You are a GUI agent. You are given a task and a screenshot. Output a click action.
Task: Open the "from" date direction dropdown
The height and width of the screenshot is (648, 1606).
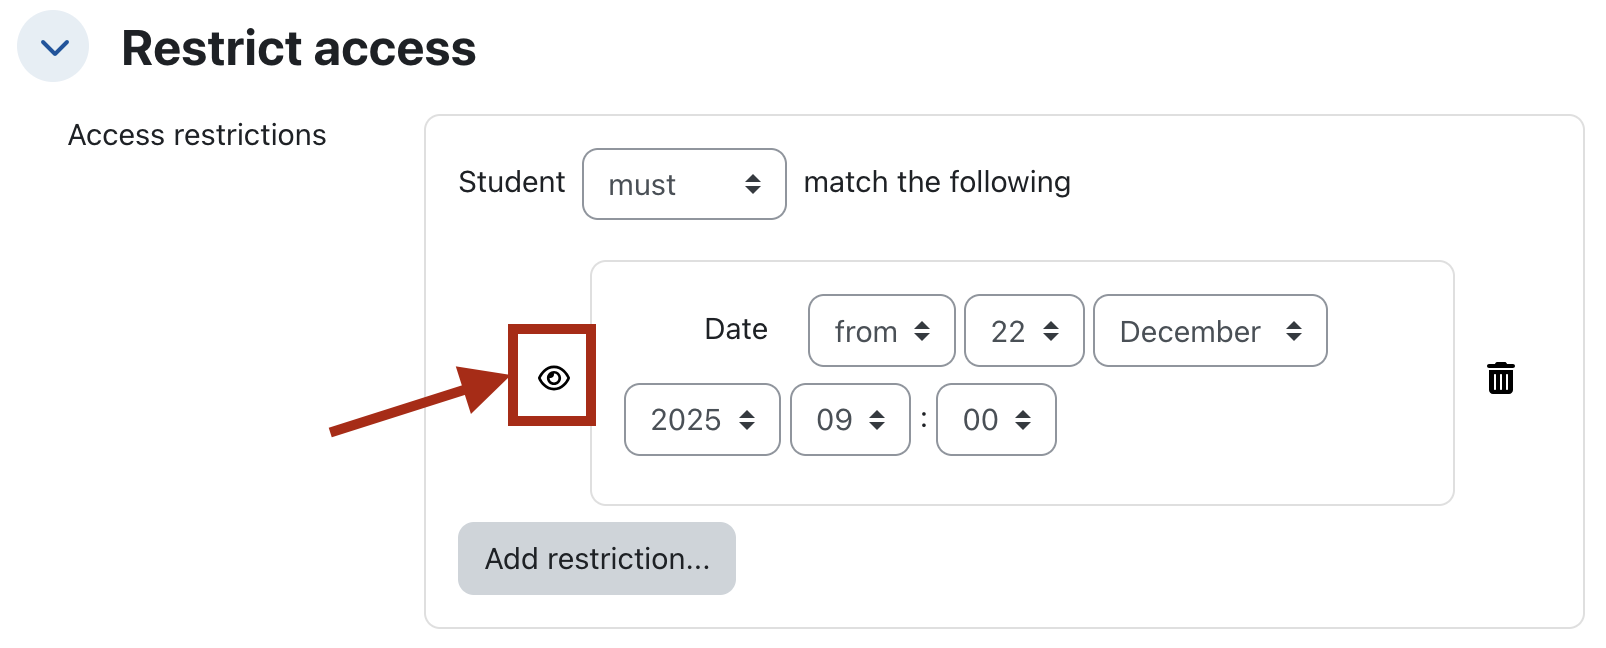(x=881, y=331)
